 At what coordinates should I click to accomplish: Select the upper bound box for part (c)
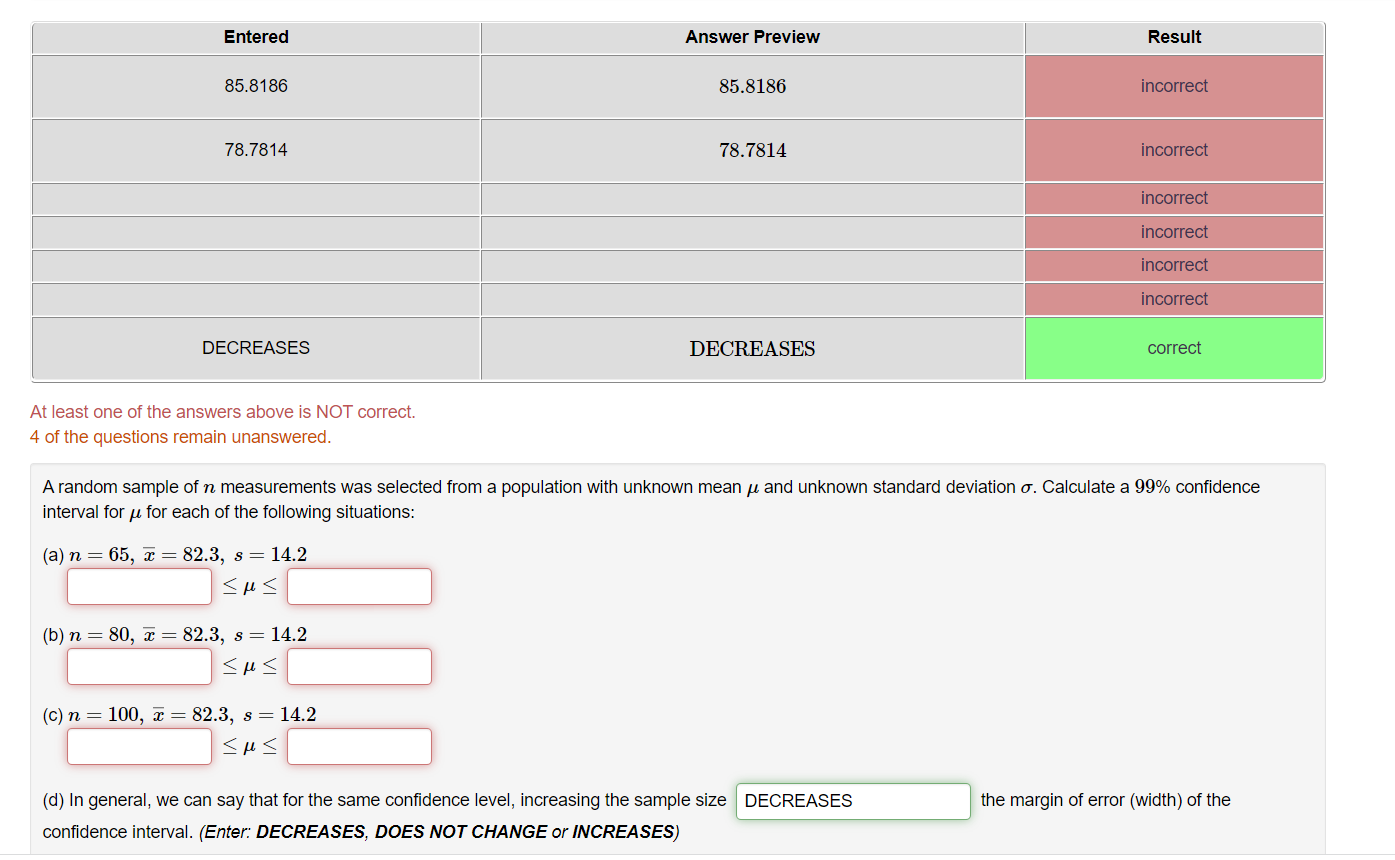[358, 746]
